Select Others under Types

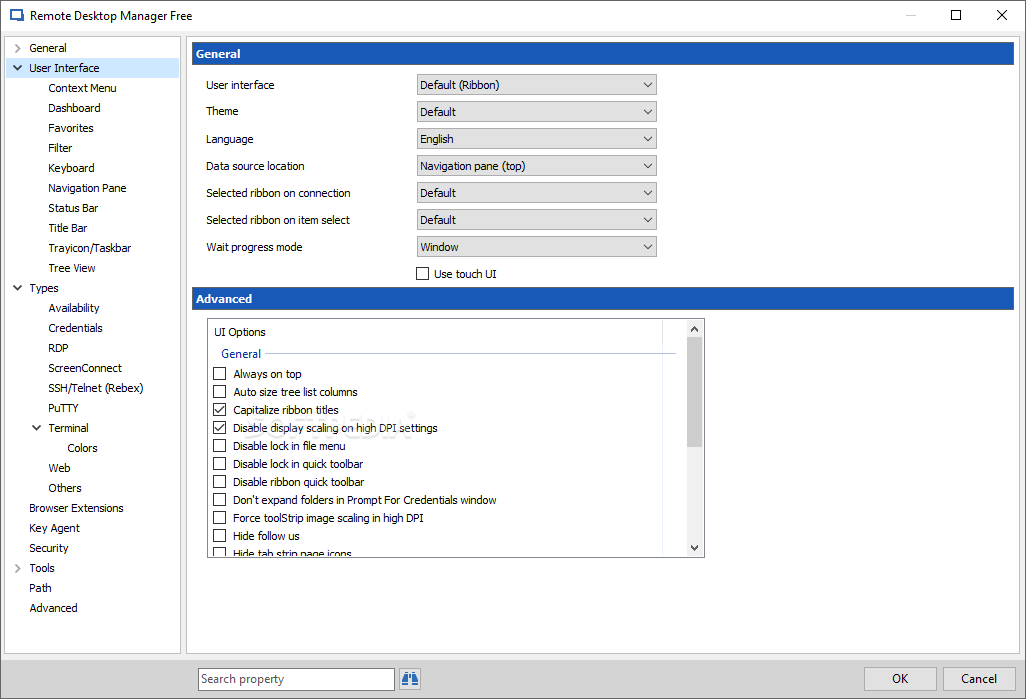click(65, 488)
